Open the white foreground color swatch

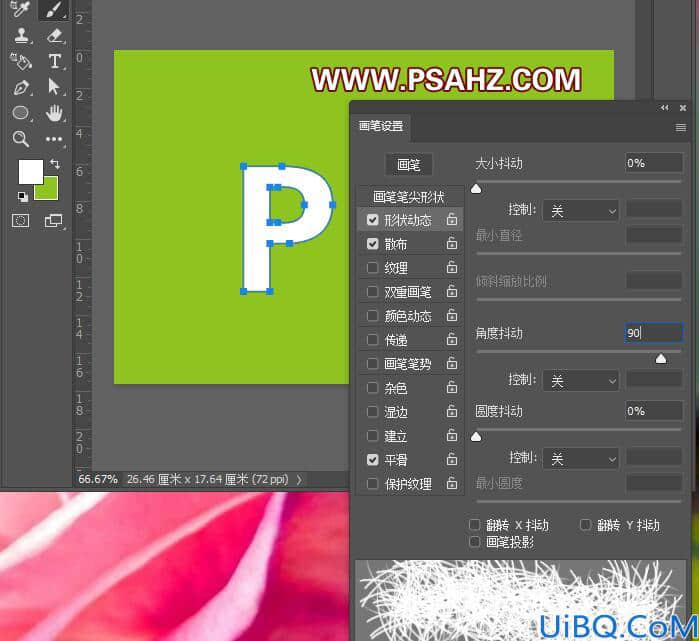click(30, 172)
